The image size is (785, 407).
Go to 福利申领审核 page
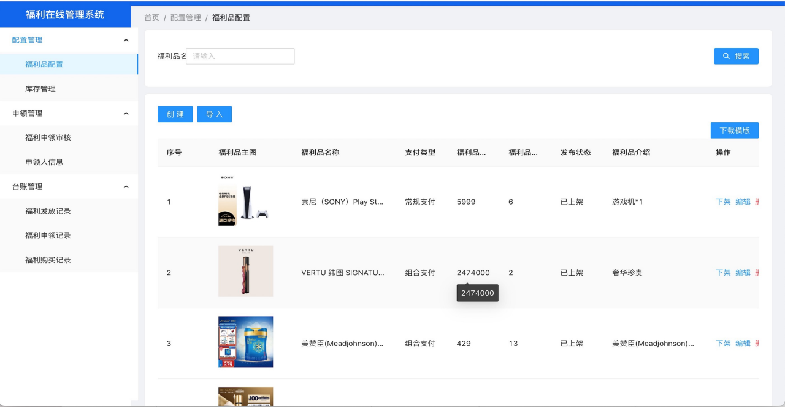48,137
